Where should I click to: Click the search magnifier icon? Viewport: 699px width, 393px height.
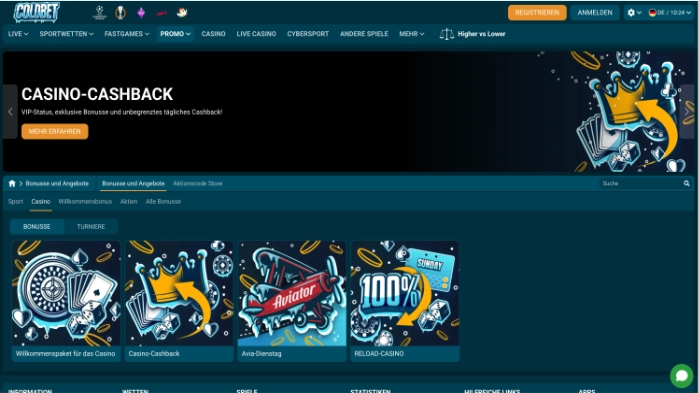[x=687, y=183]
